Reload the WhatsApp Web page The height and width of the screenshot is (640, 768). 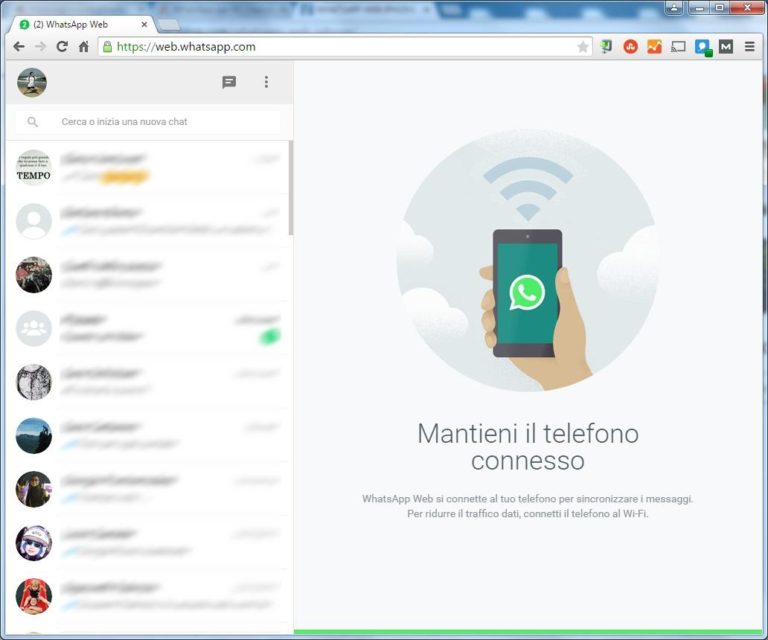point(62,47)
